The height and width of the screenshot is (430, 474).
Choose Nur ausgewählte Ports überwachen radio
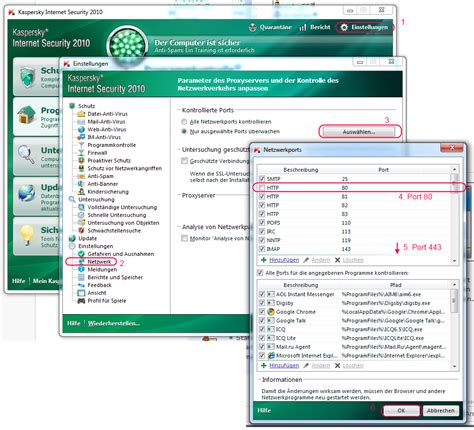[x=184, y=131]
